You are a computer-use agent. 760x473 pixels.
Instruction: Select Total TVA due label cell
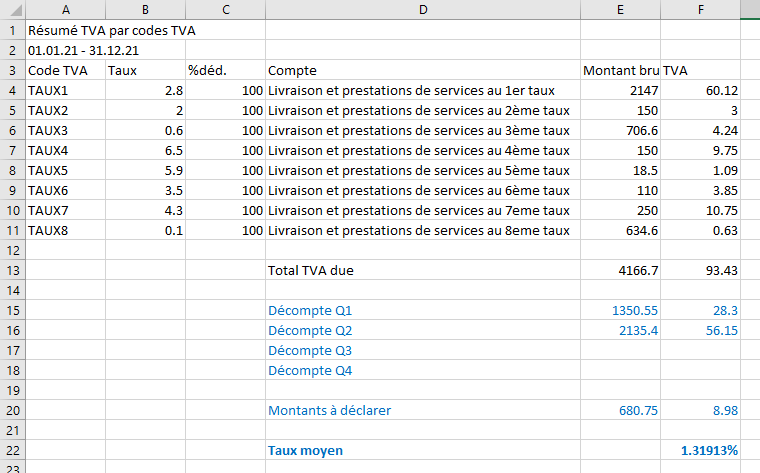click(423, 270)
